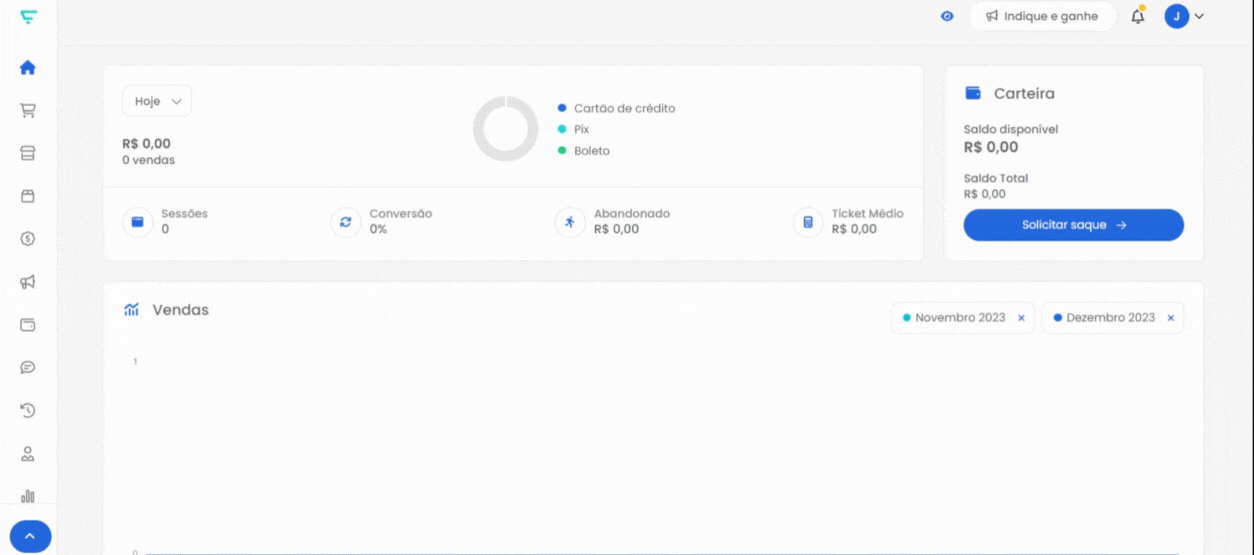This screenshot has width=1254, height=555.
Task: Click the payment methods donut chart
Action: pyautogui.click(x=506, y=129)
